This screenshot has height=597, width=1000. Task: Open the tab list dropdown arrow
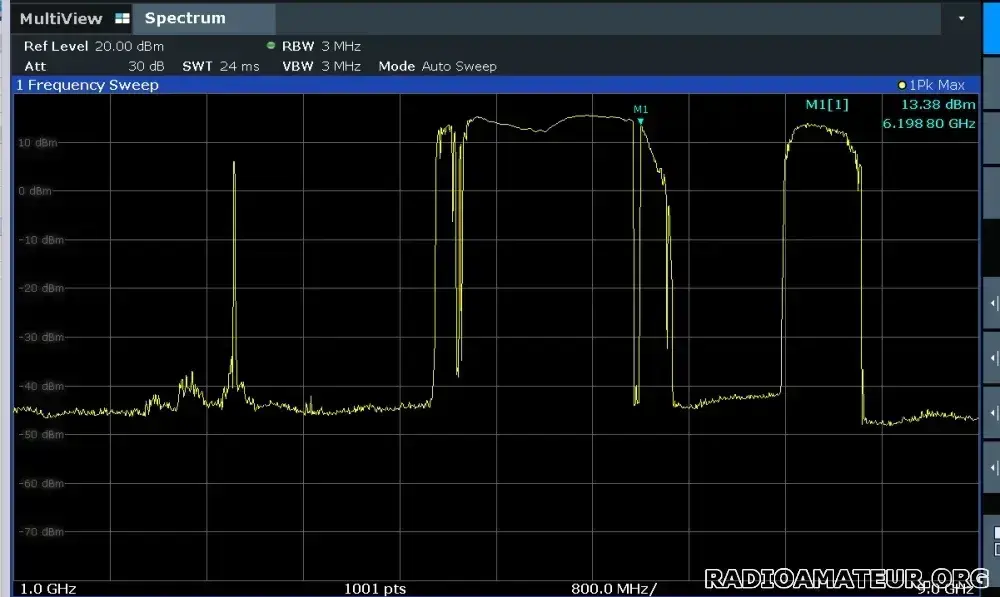(962, 19)
